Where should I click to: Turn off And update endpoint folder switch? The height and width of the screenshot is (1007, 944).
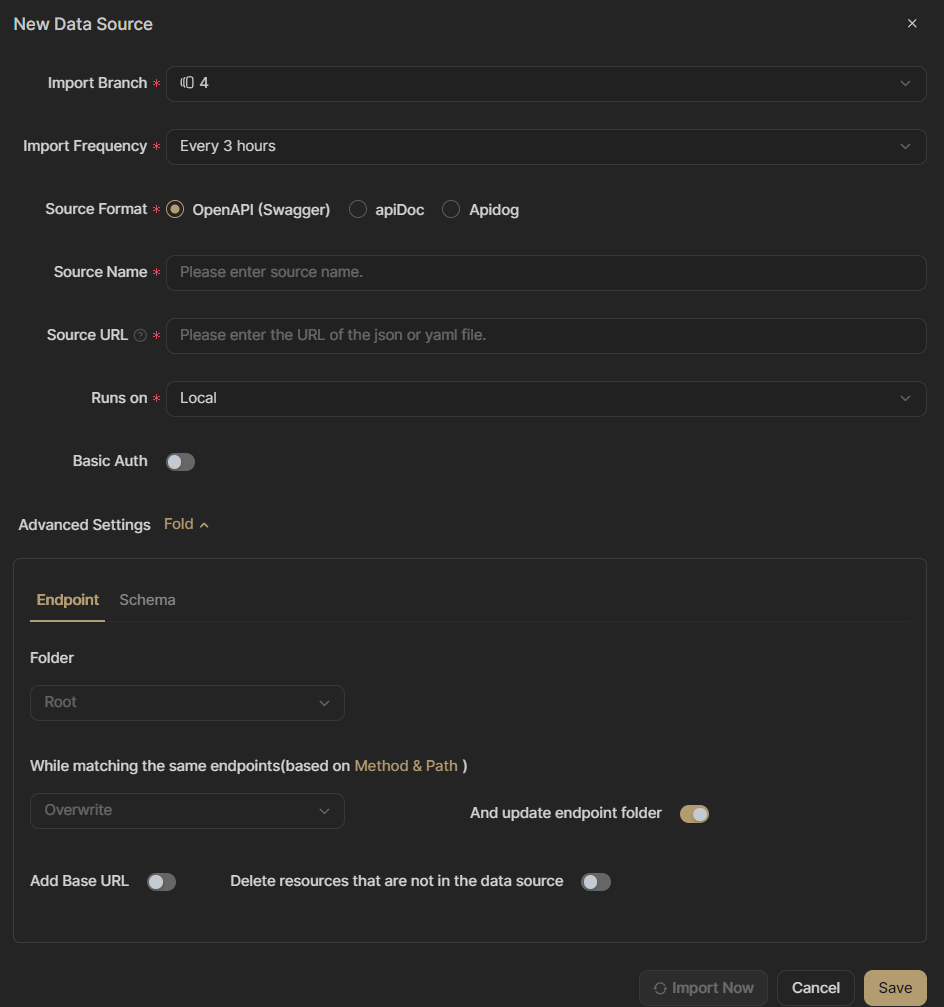click(x=694, y=814)
